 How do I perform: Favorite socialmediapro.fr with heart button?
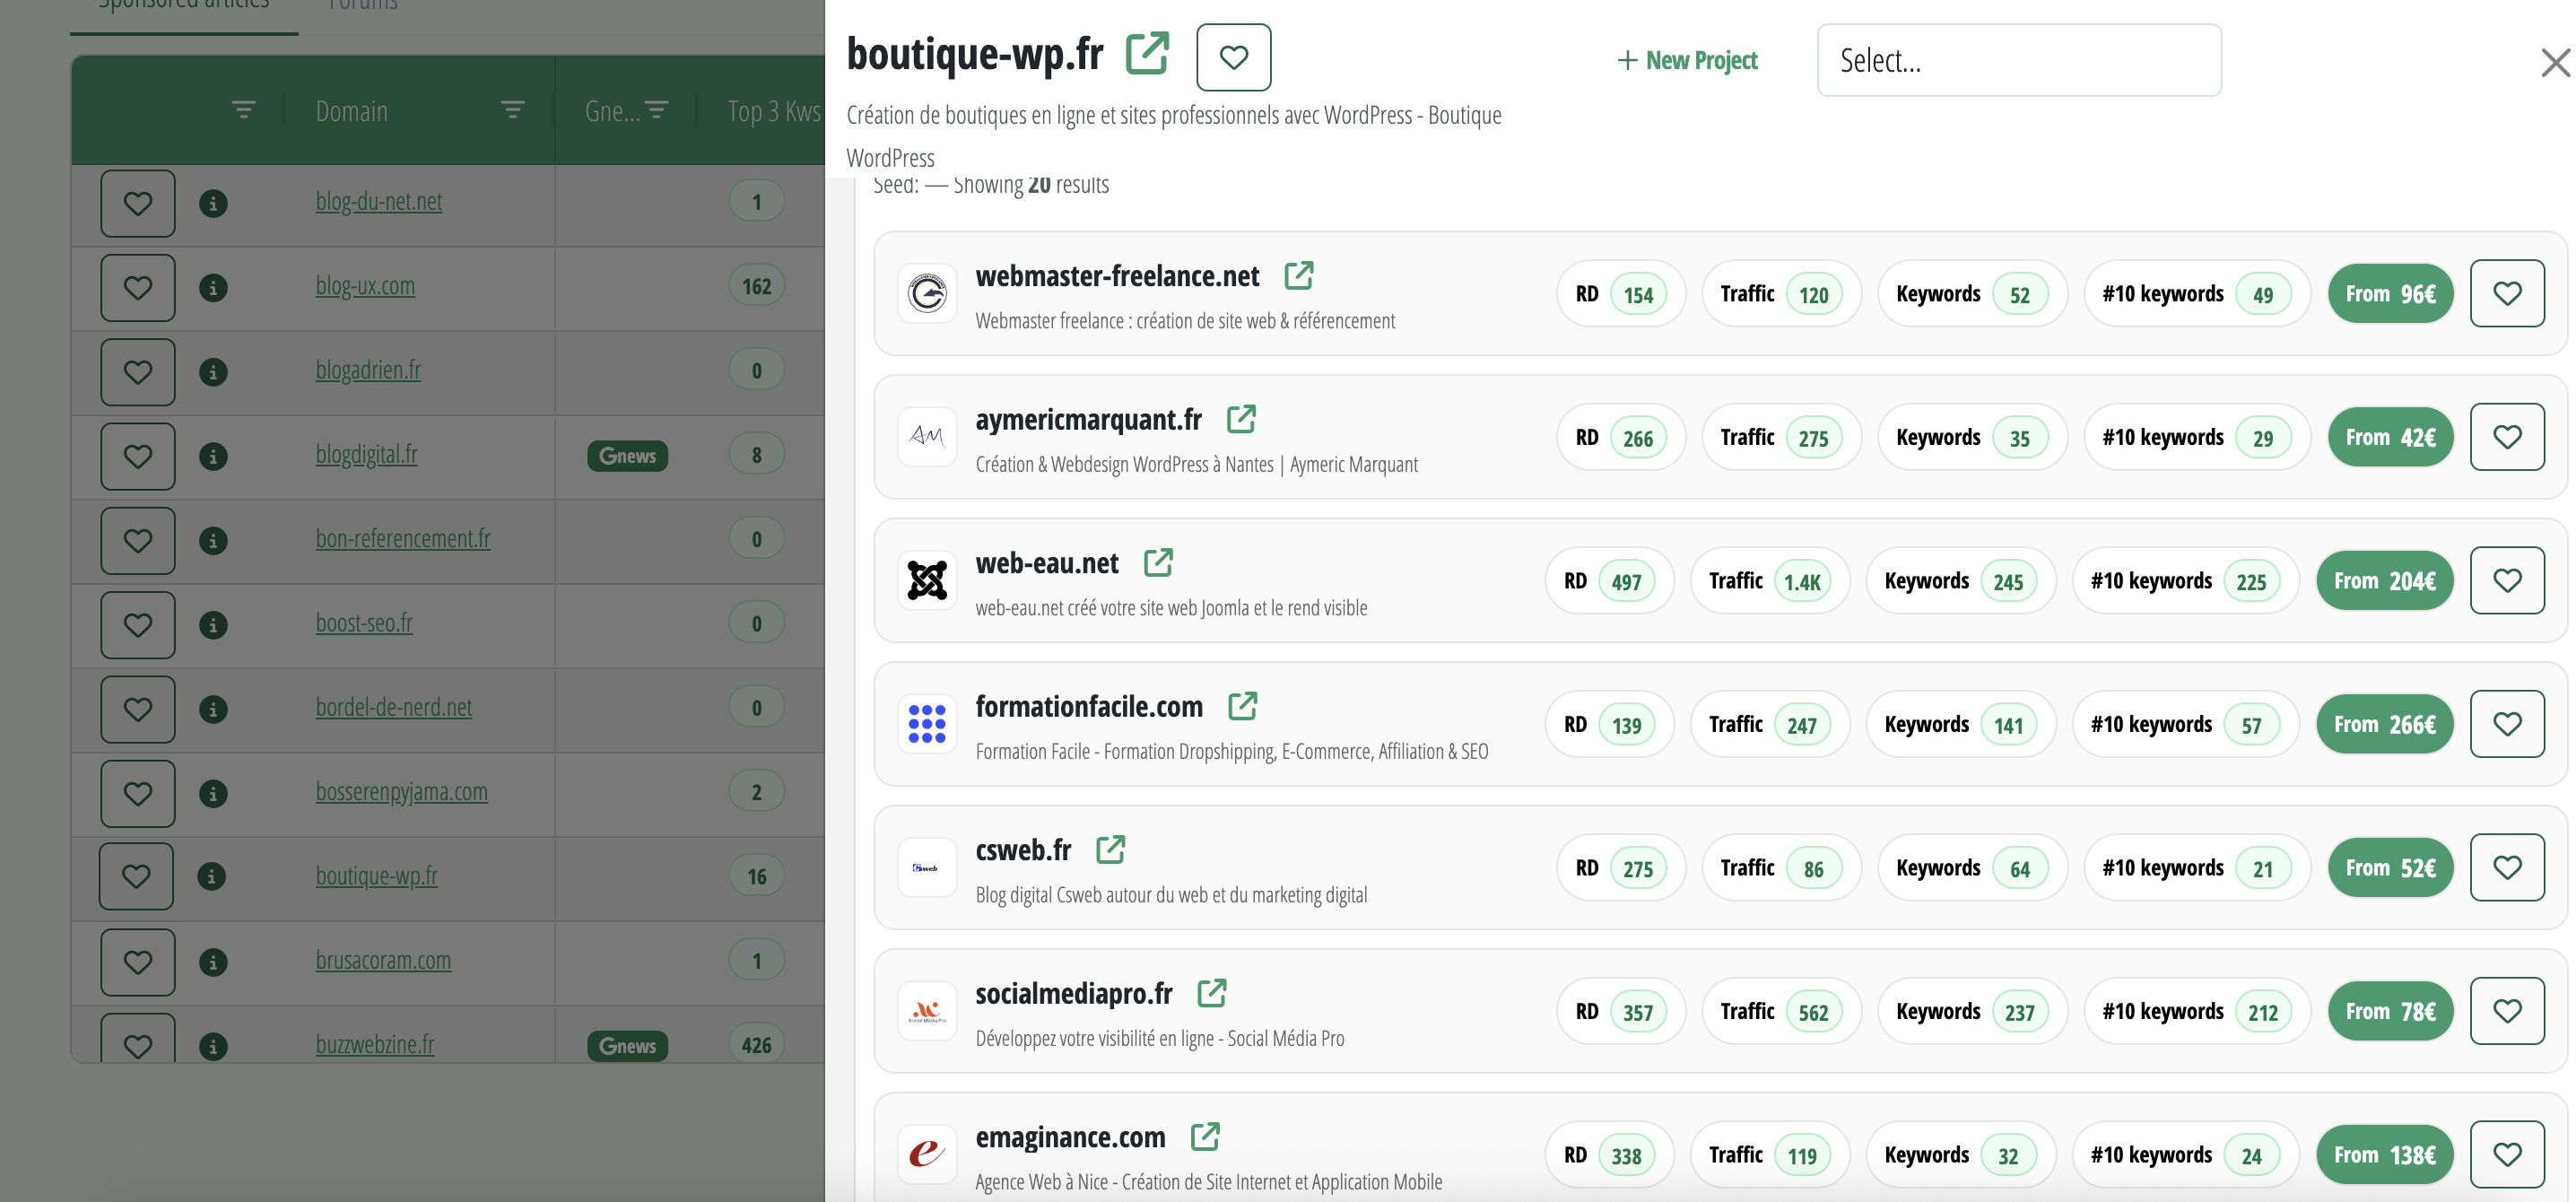pyautogui.click(x=2506, y=1011)
